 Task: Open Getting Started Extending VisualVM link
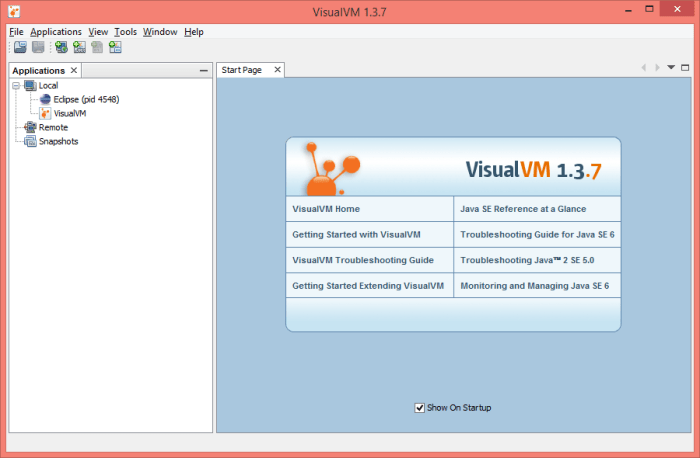pyautogui.click(x=370, y=286)
